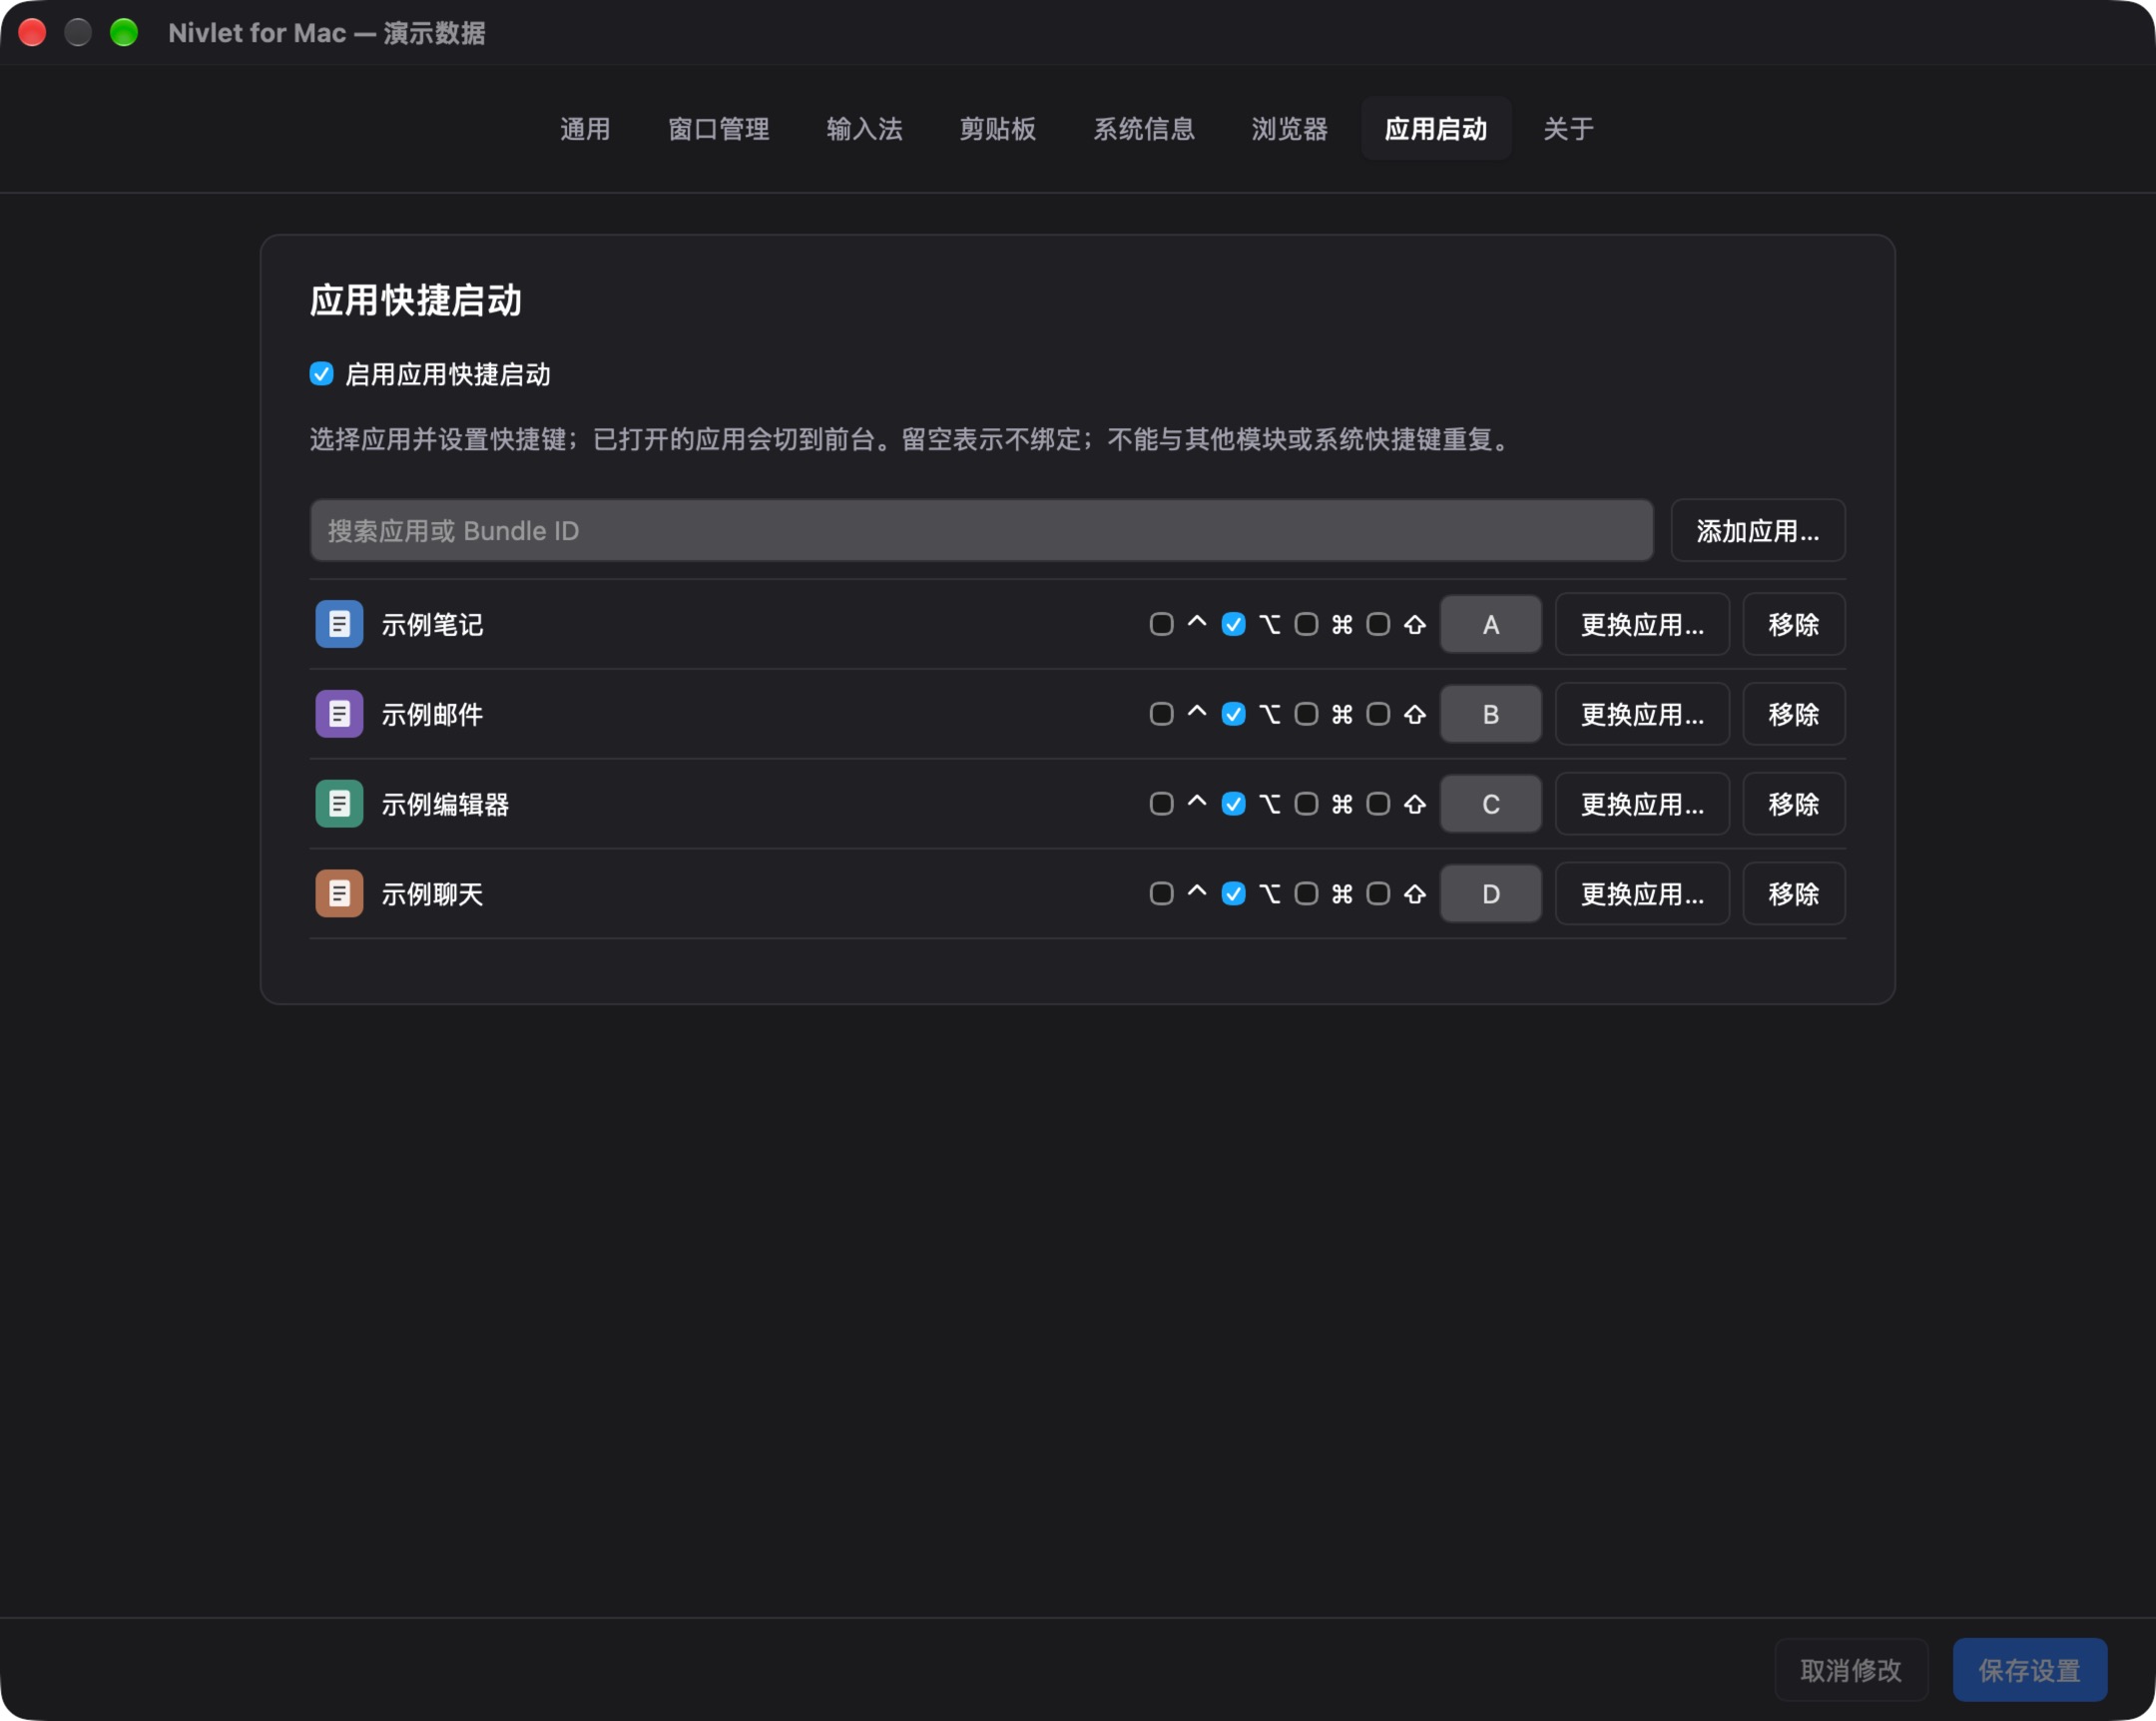
Task: Enable Command modifier for 示例编辑器
Action: coord(1306,804)
